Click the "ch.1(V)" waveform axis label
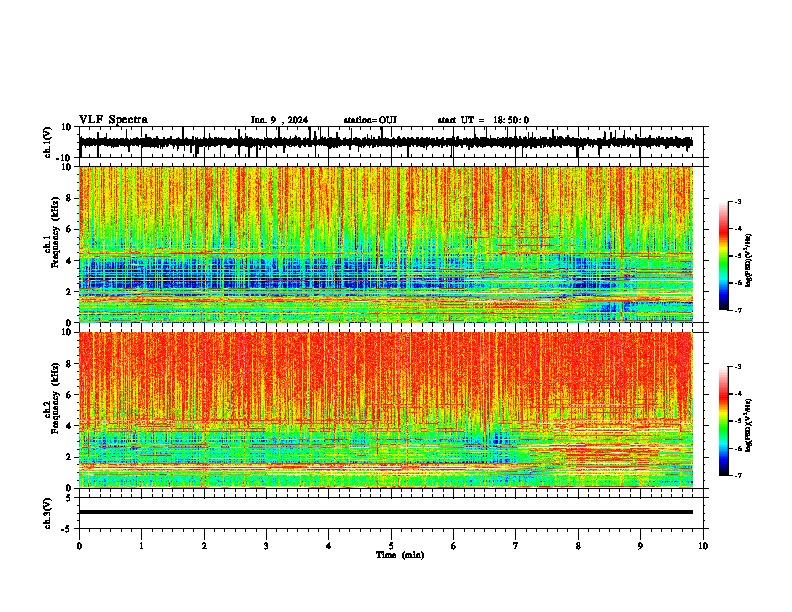792x612 pixels. pyautogui.click(x=48, y=142)
